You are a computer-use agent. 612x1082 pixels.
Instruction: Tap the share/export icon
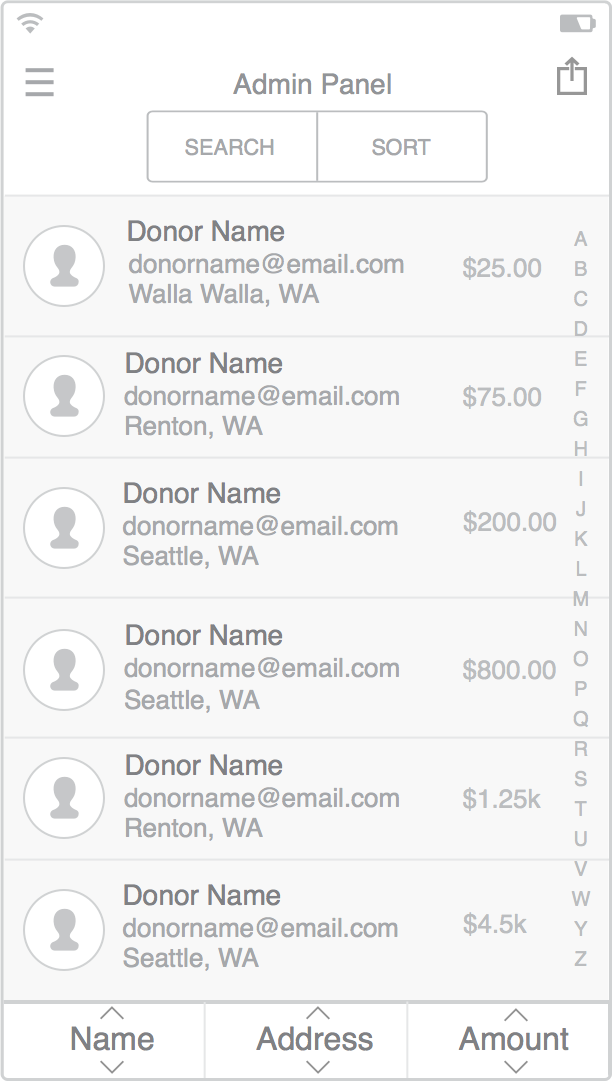[571, 77]
